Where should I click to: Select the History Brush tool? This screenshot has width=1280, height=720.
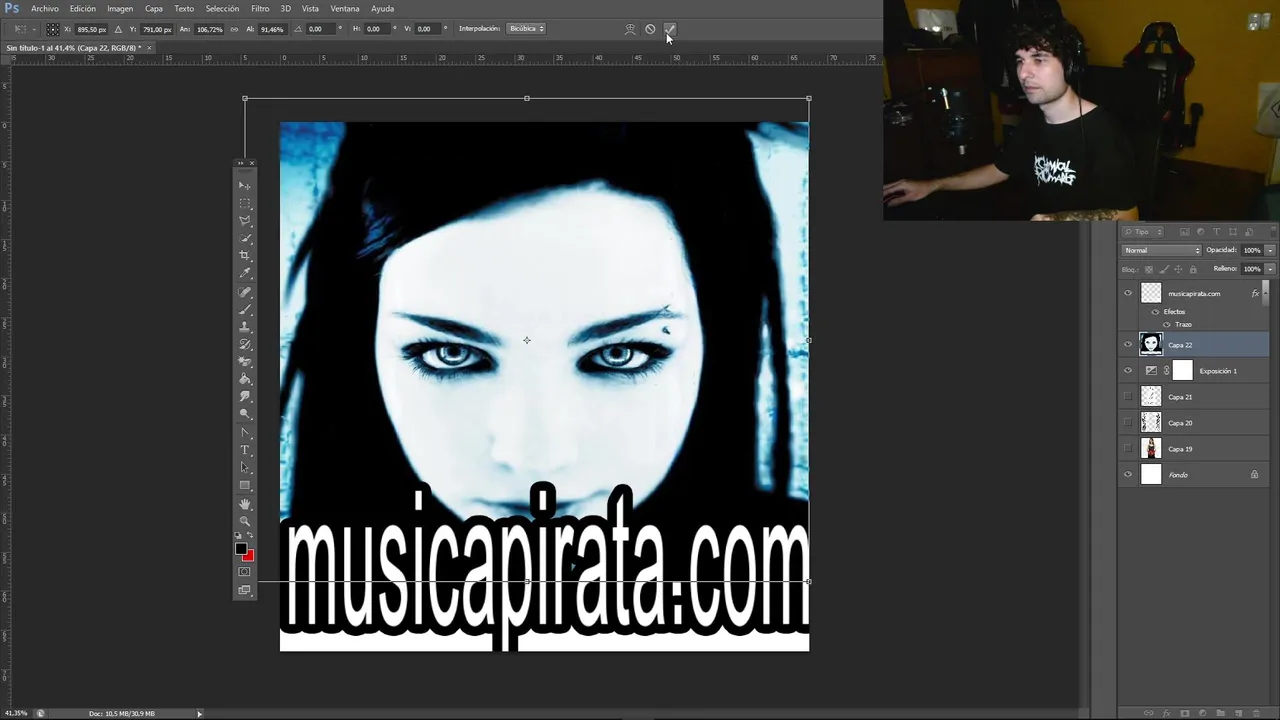(245, 345)
